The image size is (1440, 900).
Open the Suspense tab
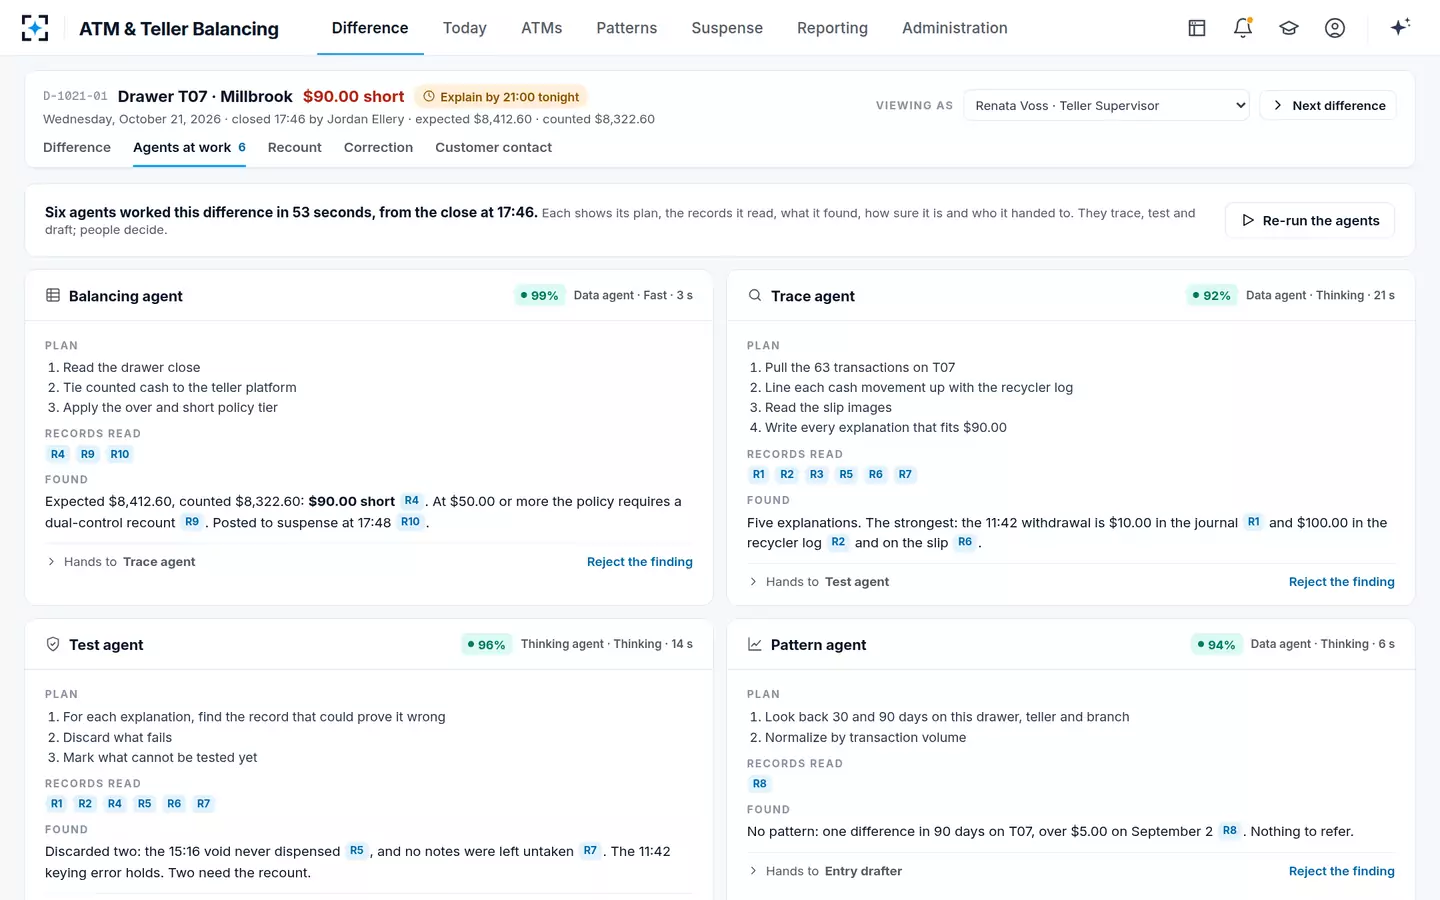pyautogui.click(x=727, y=28)
